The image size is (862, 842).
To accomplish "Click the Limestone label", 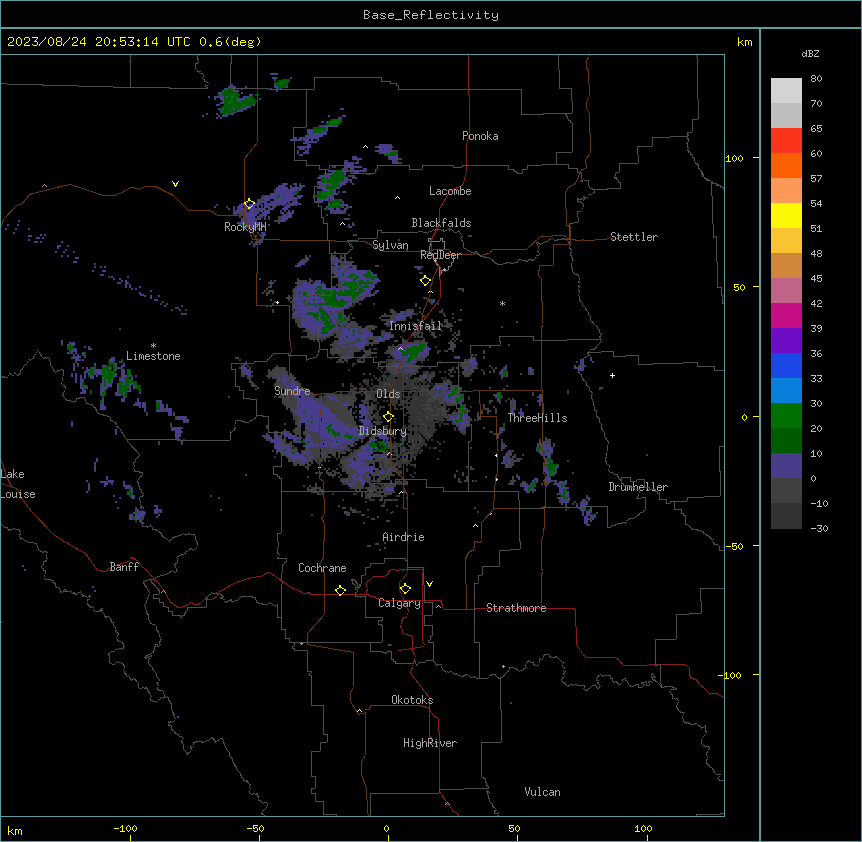I will pyautogui.click(x=153, y=356).
